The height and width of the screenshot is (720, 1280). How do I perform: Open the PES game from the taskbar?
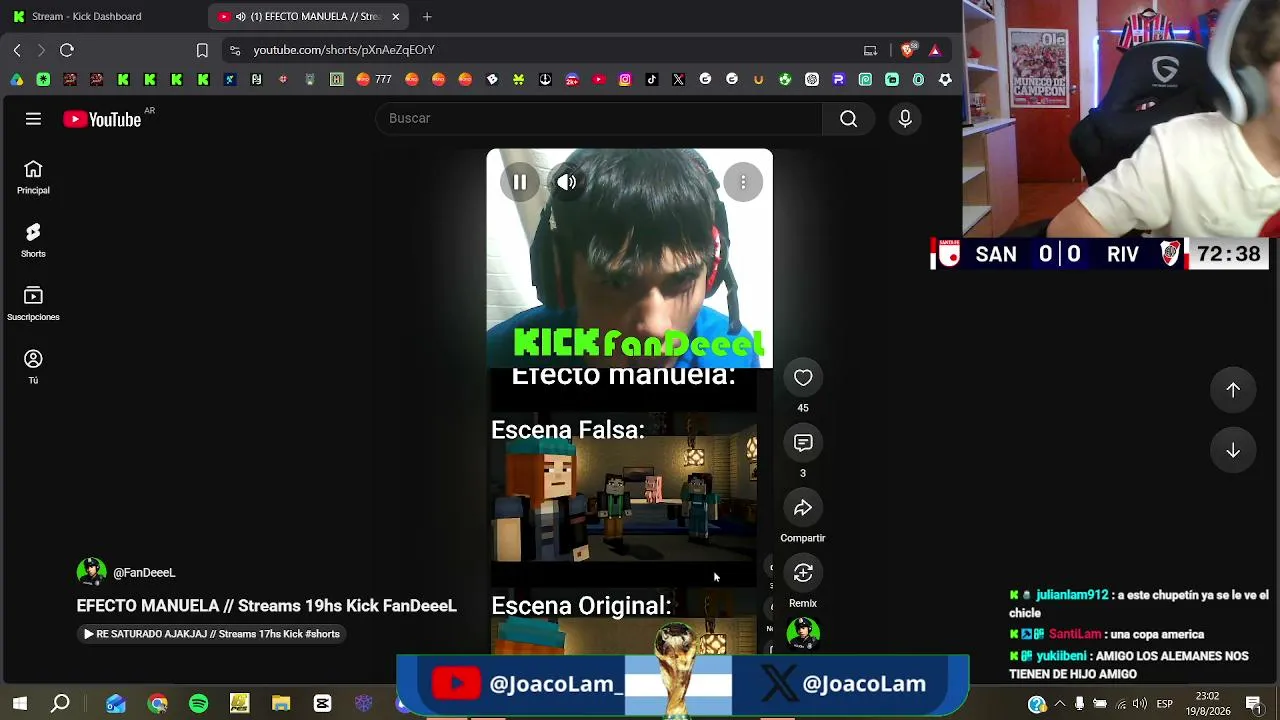(239, 704)
